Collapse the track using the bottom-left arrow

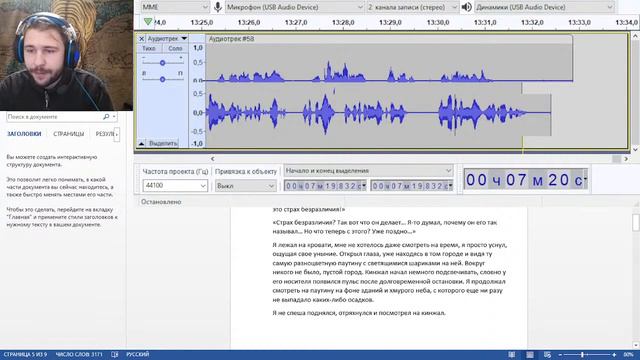(x=141, y=143)
